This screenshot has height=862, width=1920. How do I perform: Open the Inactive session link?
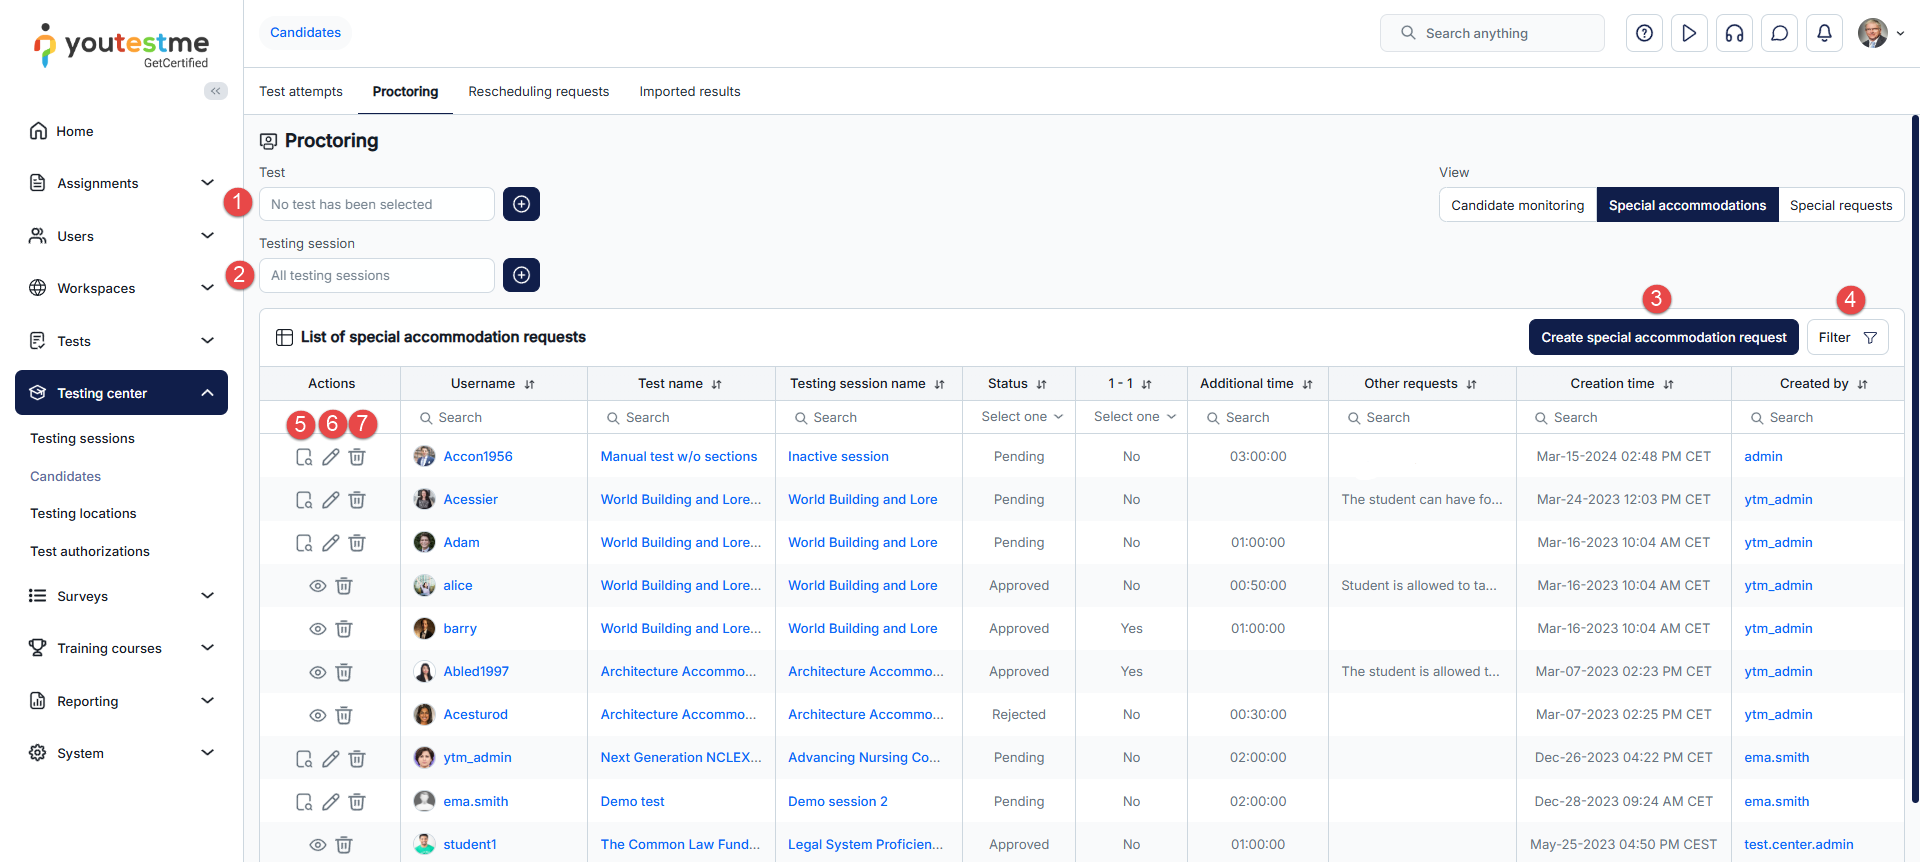coord(838,457)
